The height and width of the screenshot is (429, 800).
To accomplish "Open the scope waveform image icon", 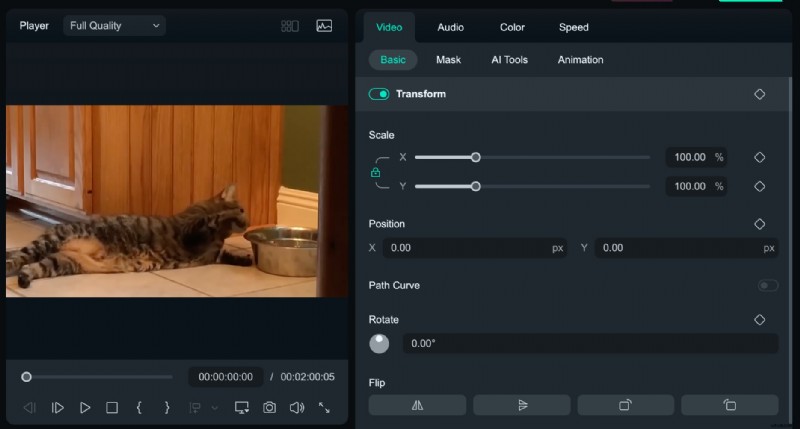I will pyautogui.click(x=324, y=26).
